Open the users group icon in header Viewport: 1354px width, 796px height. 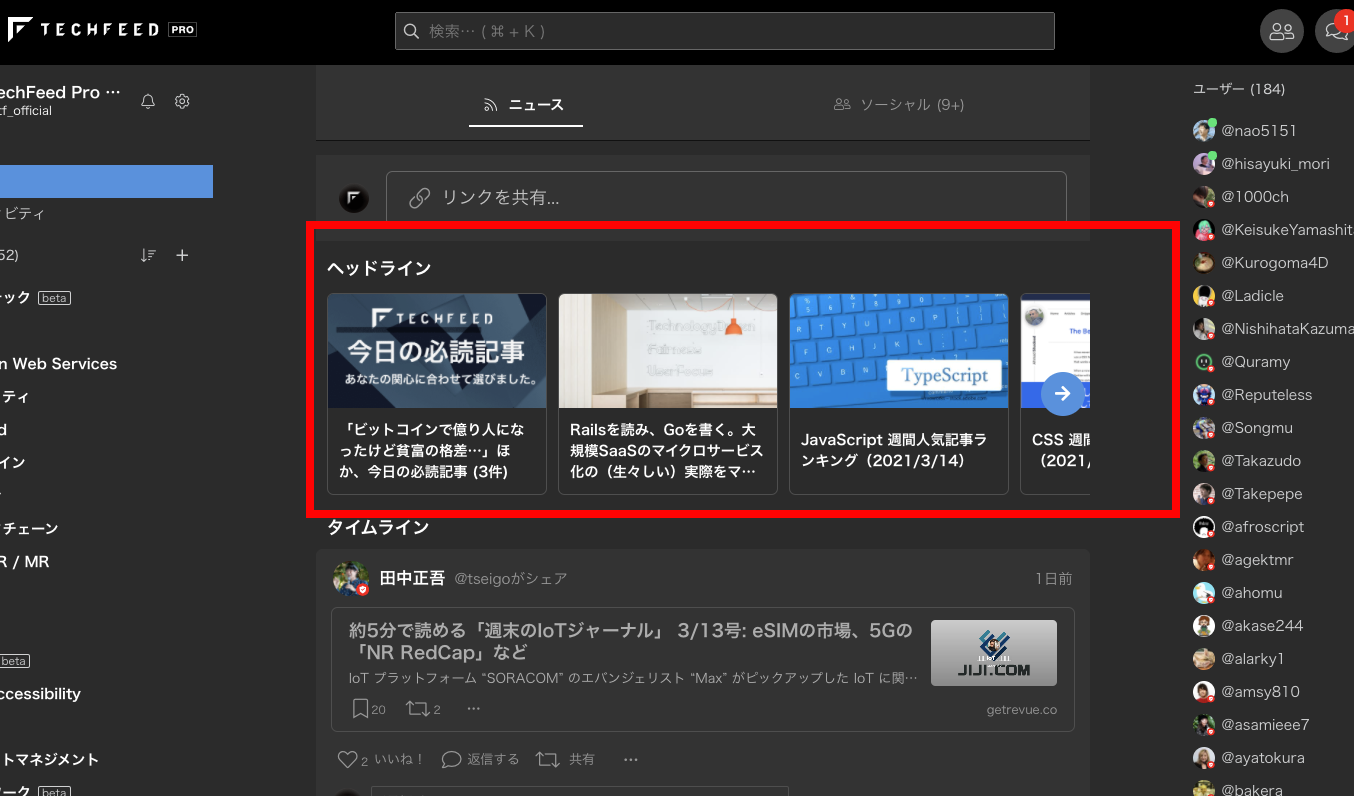(x=1282, y=31)
